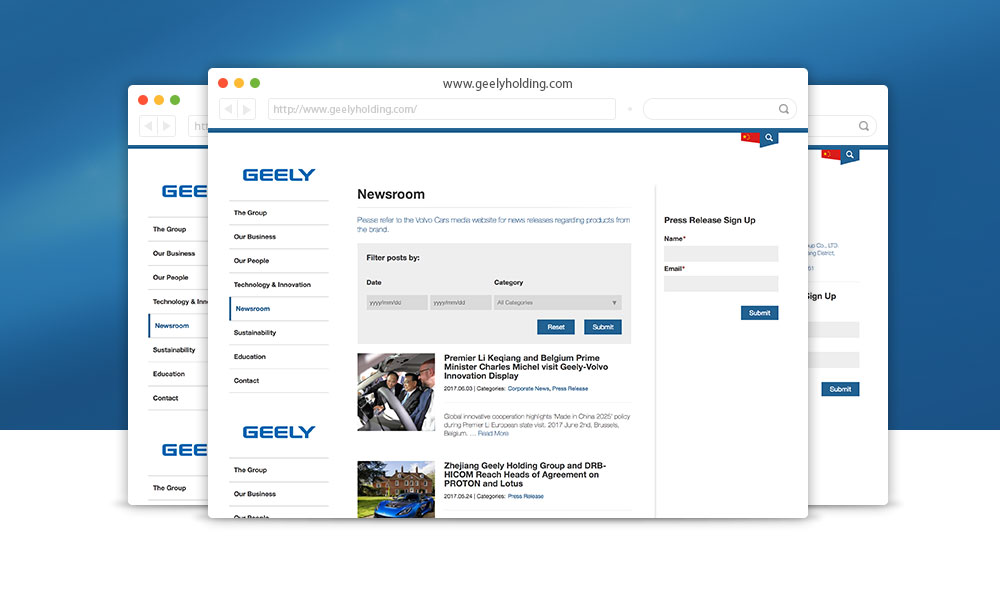
Task: Open the Corporate News category link
Action: 528,388
